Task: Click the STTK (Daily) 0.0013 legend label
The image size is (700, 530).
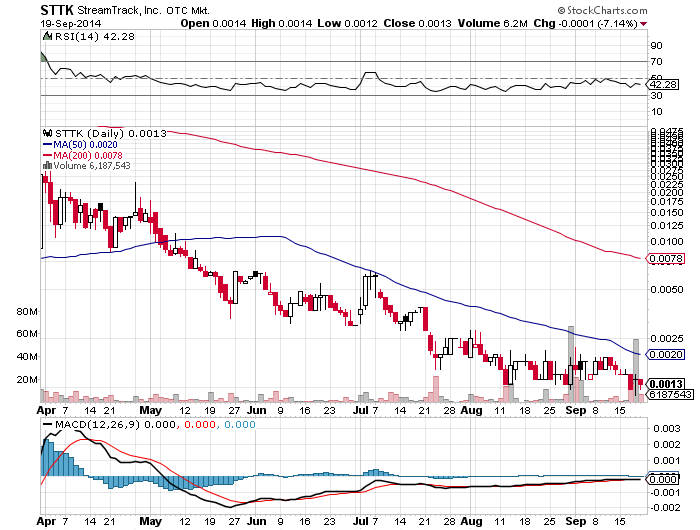Action: (110, 134)
